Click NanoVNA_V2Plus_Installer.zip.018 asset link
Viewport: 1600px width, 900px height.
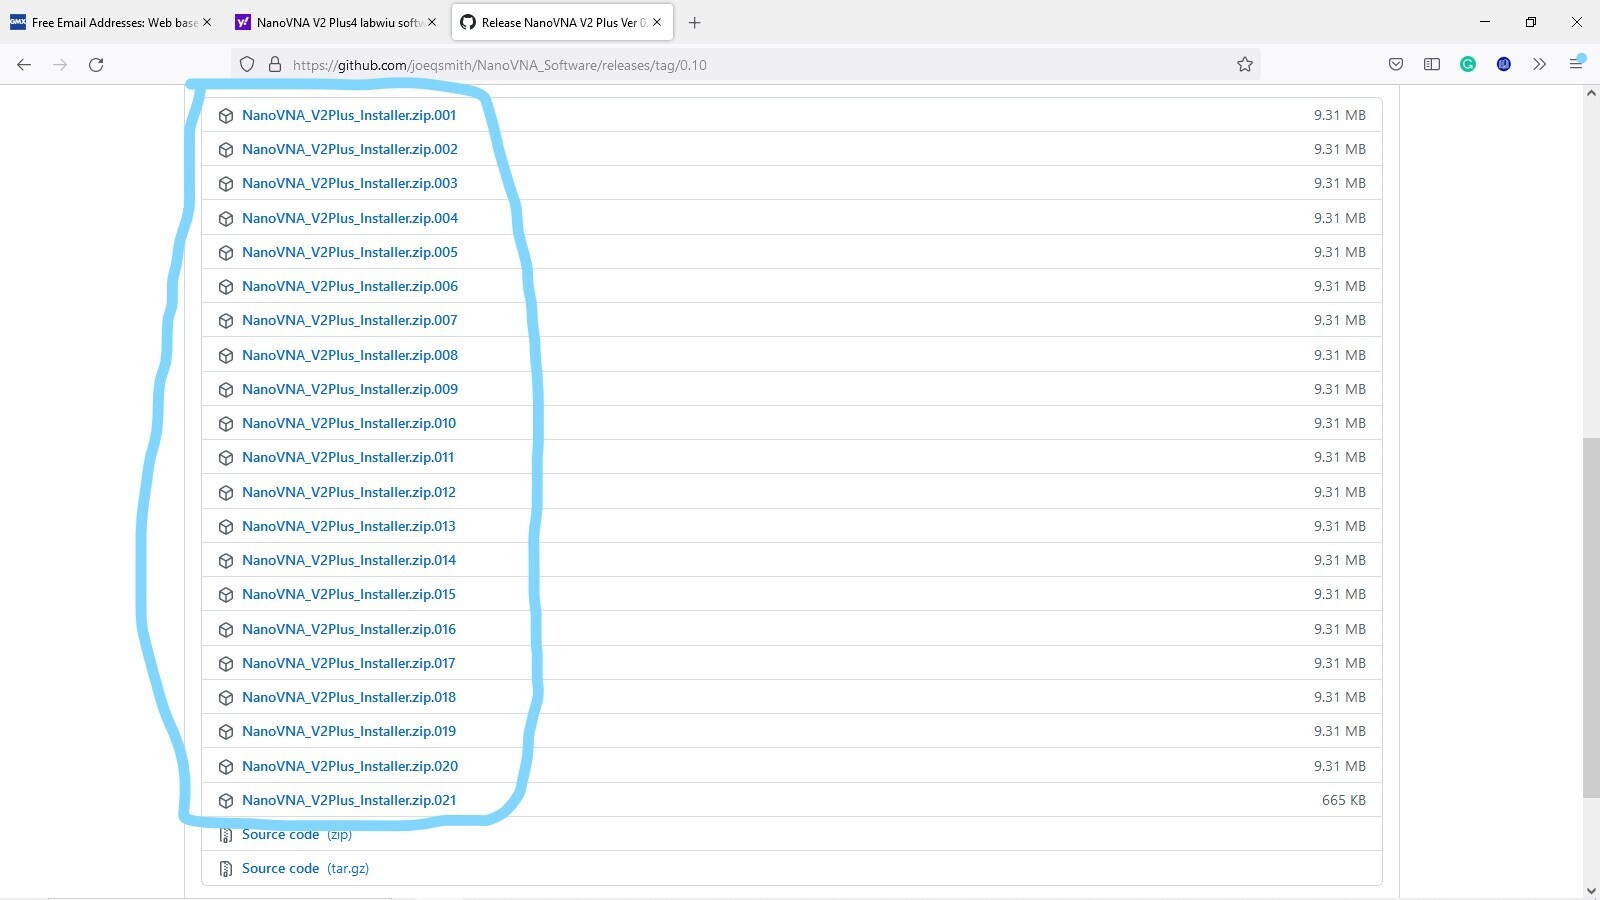click(349, 697)
